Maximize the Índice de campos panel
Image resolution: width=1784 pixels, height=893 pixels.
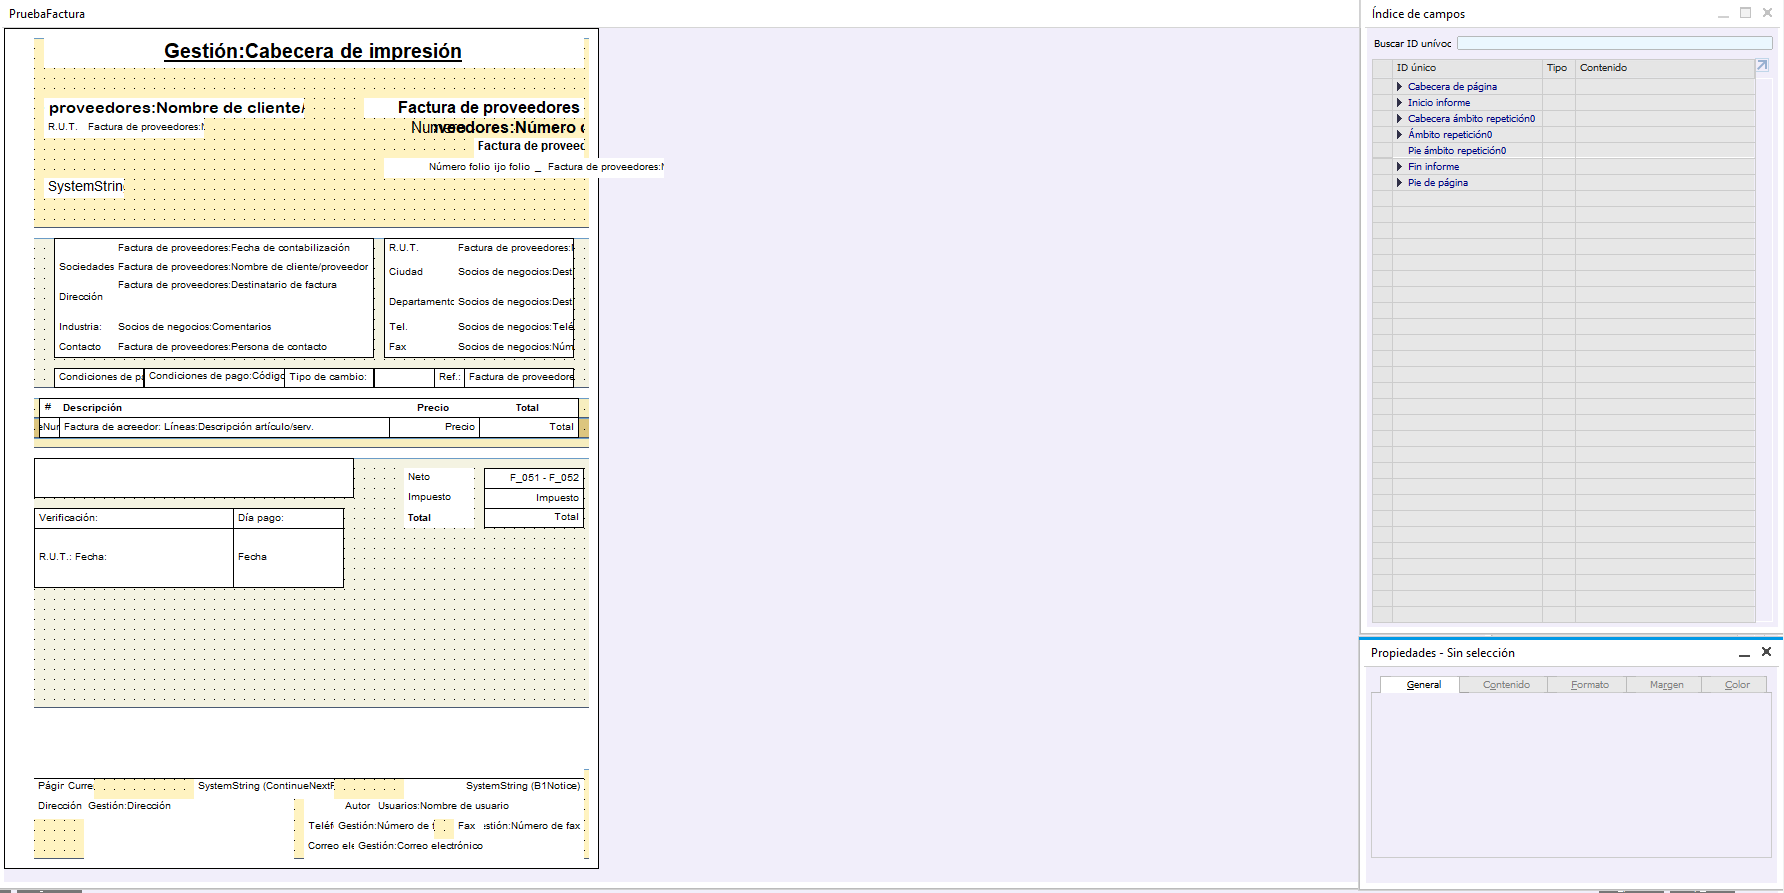click(1745, 13)
